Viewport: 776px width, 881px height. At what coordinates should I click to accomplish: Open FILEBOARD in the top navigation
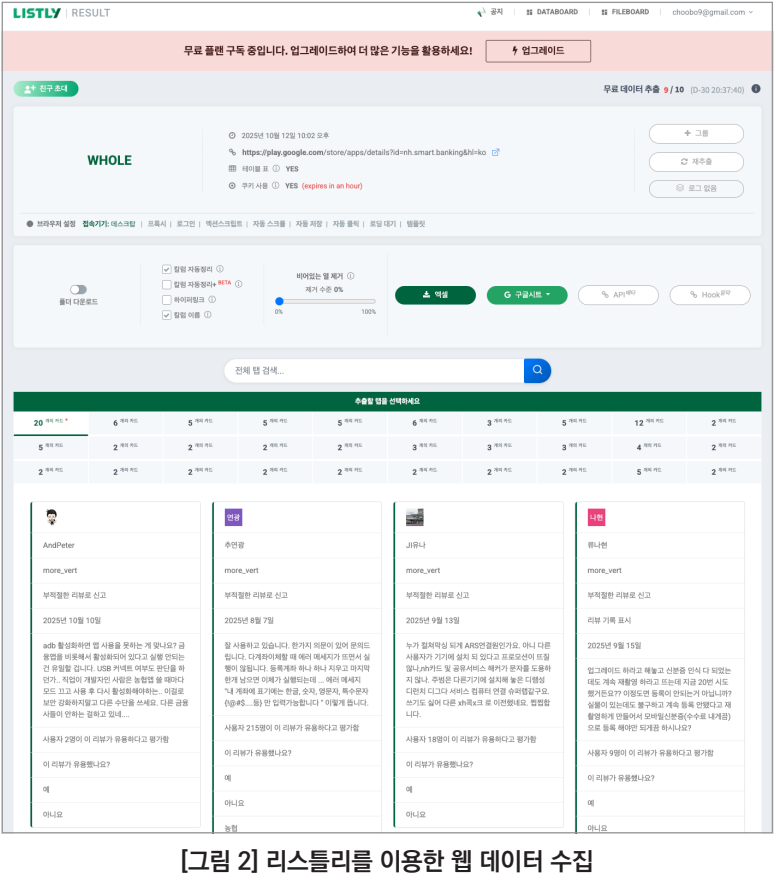(625, 12)
